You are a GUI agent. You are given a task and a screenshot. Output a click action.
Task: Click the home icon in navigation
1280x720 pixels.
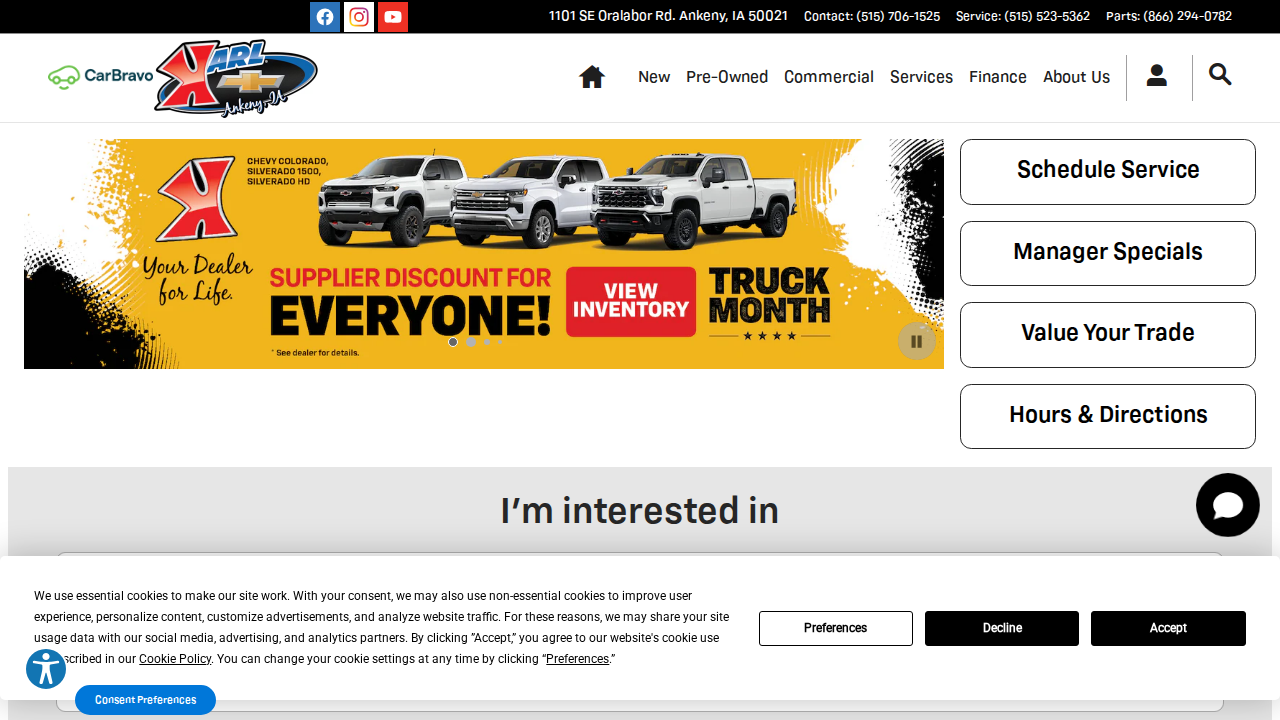click(x=591, y=76)
